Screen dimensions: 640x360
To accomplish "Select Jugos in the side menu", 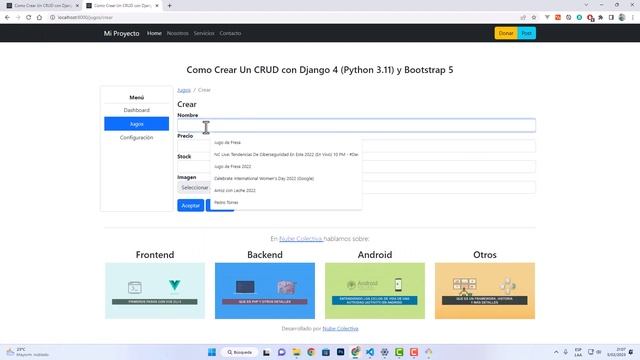I will tap(136, 124).
